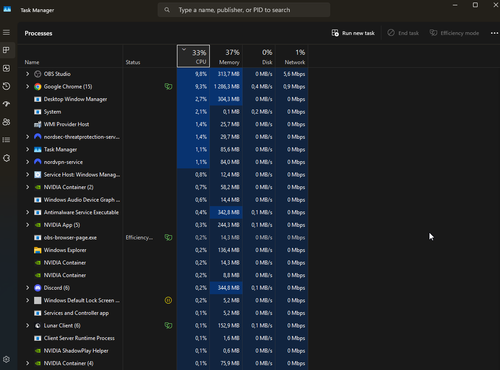Sort processes by Network column
This screenshot has width=500, height=370.
point(292,56)
